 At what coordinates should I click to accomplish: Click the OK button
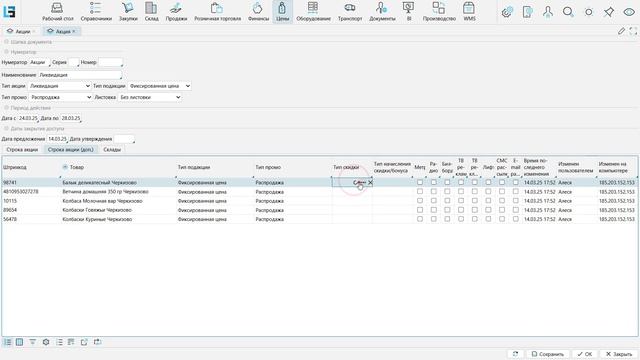[584, 354]
